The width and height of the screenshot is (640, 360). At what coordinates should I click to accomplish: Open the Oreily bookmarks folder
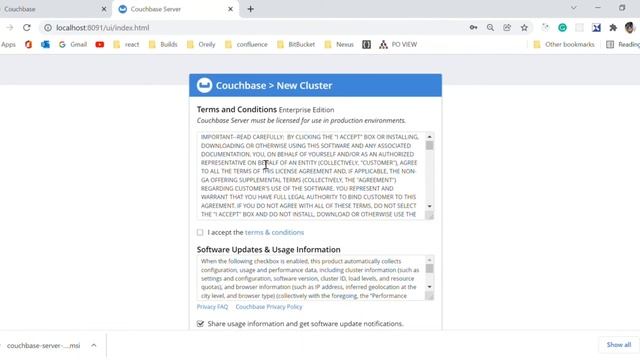click(x=201, y=44)
